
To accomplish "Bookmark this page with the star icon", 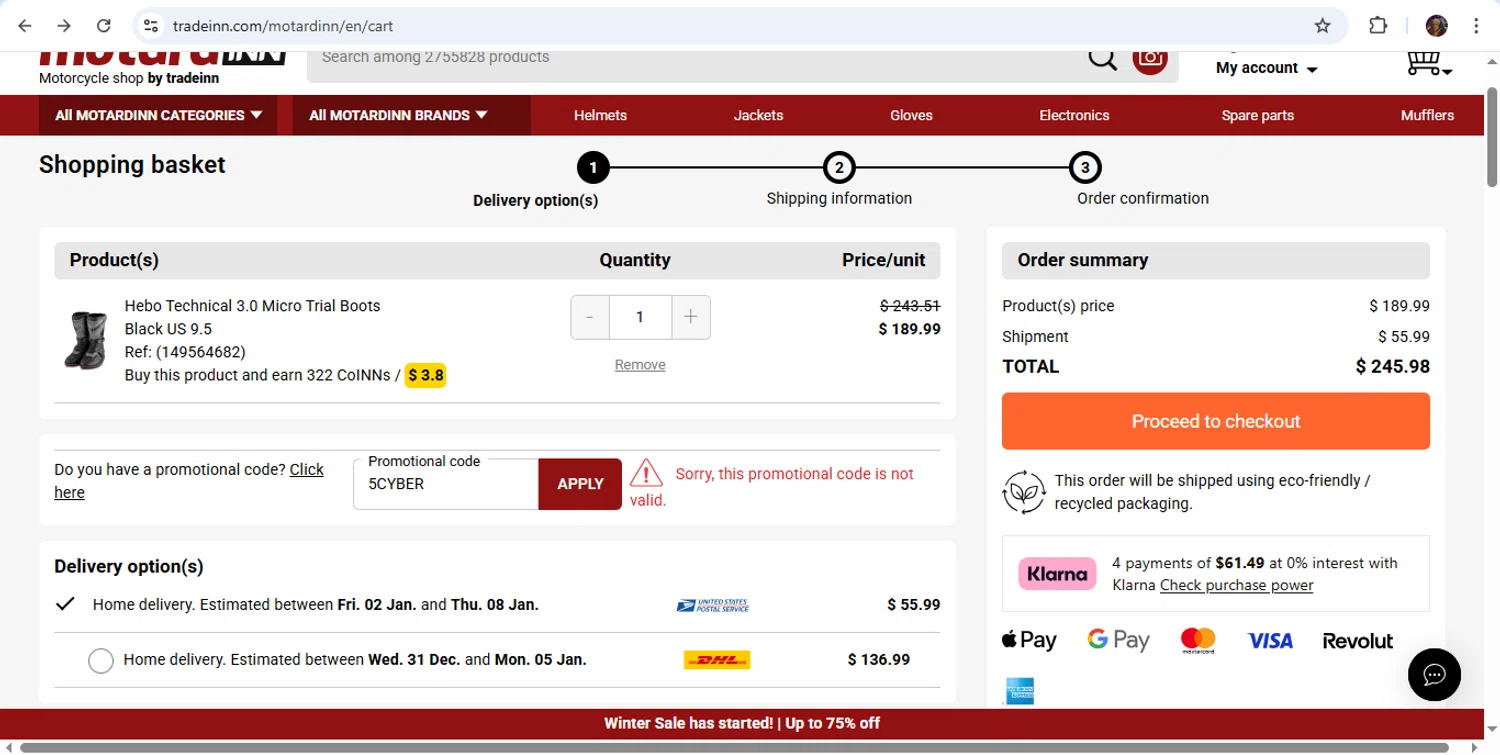I will [x=1322, y=26].
